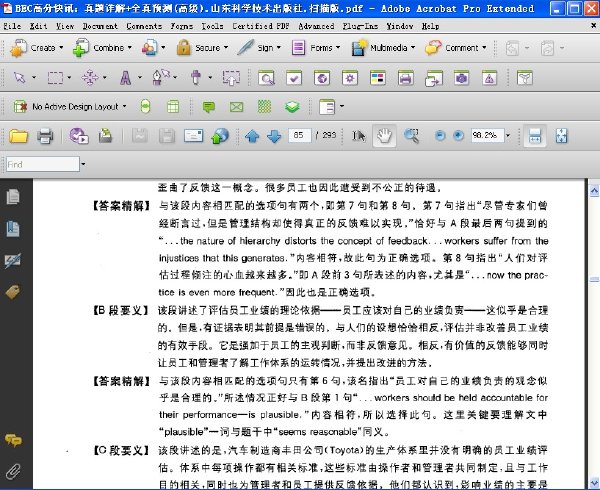Image resolution: width=600 pixels, height=490 pixels.
Task: Expand the Create dropdown arrow
Action: coord(61,48)
